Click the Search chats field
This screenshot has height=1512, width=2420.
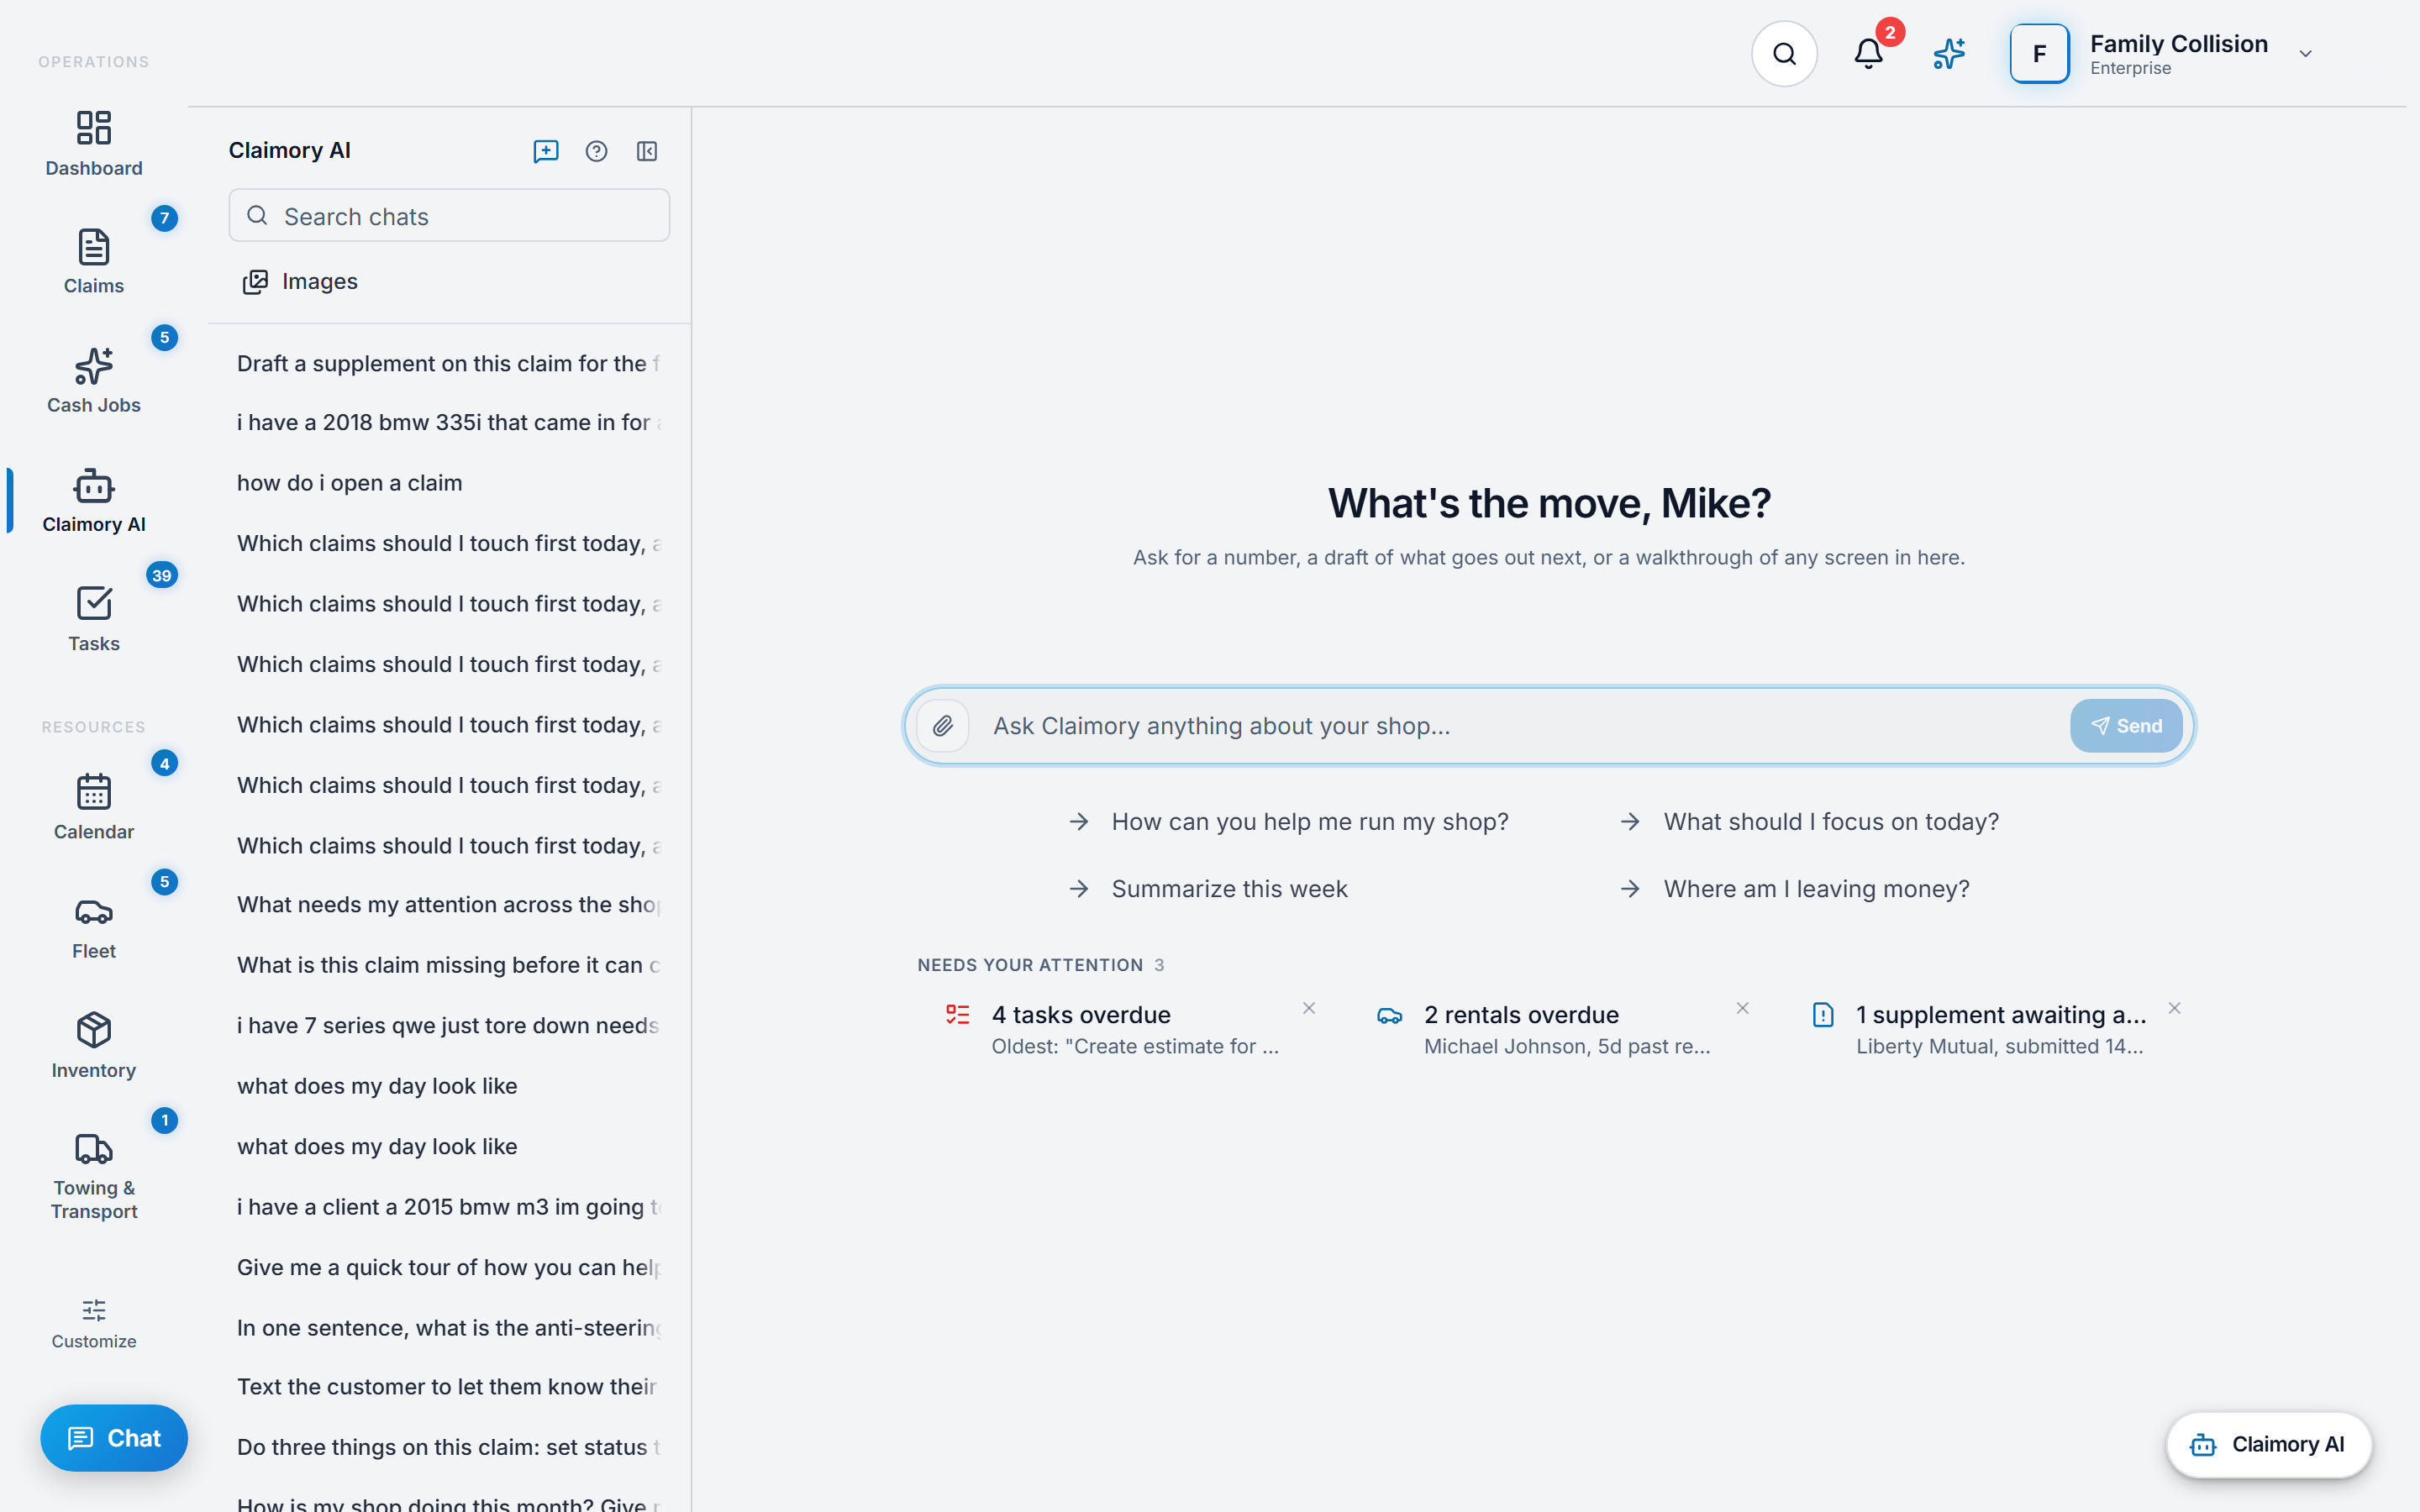pyautogui.click(x=449, y=216)
